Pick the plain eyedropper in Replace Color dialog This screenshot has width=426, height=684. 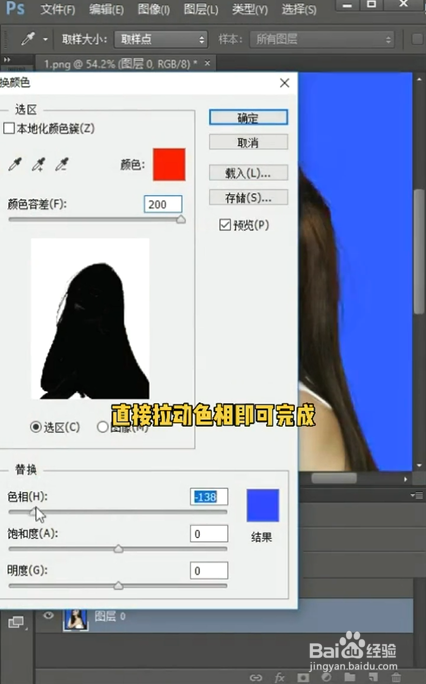point(15,165)
